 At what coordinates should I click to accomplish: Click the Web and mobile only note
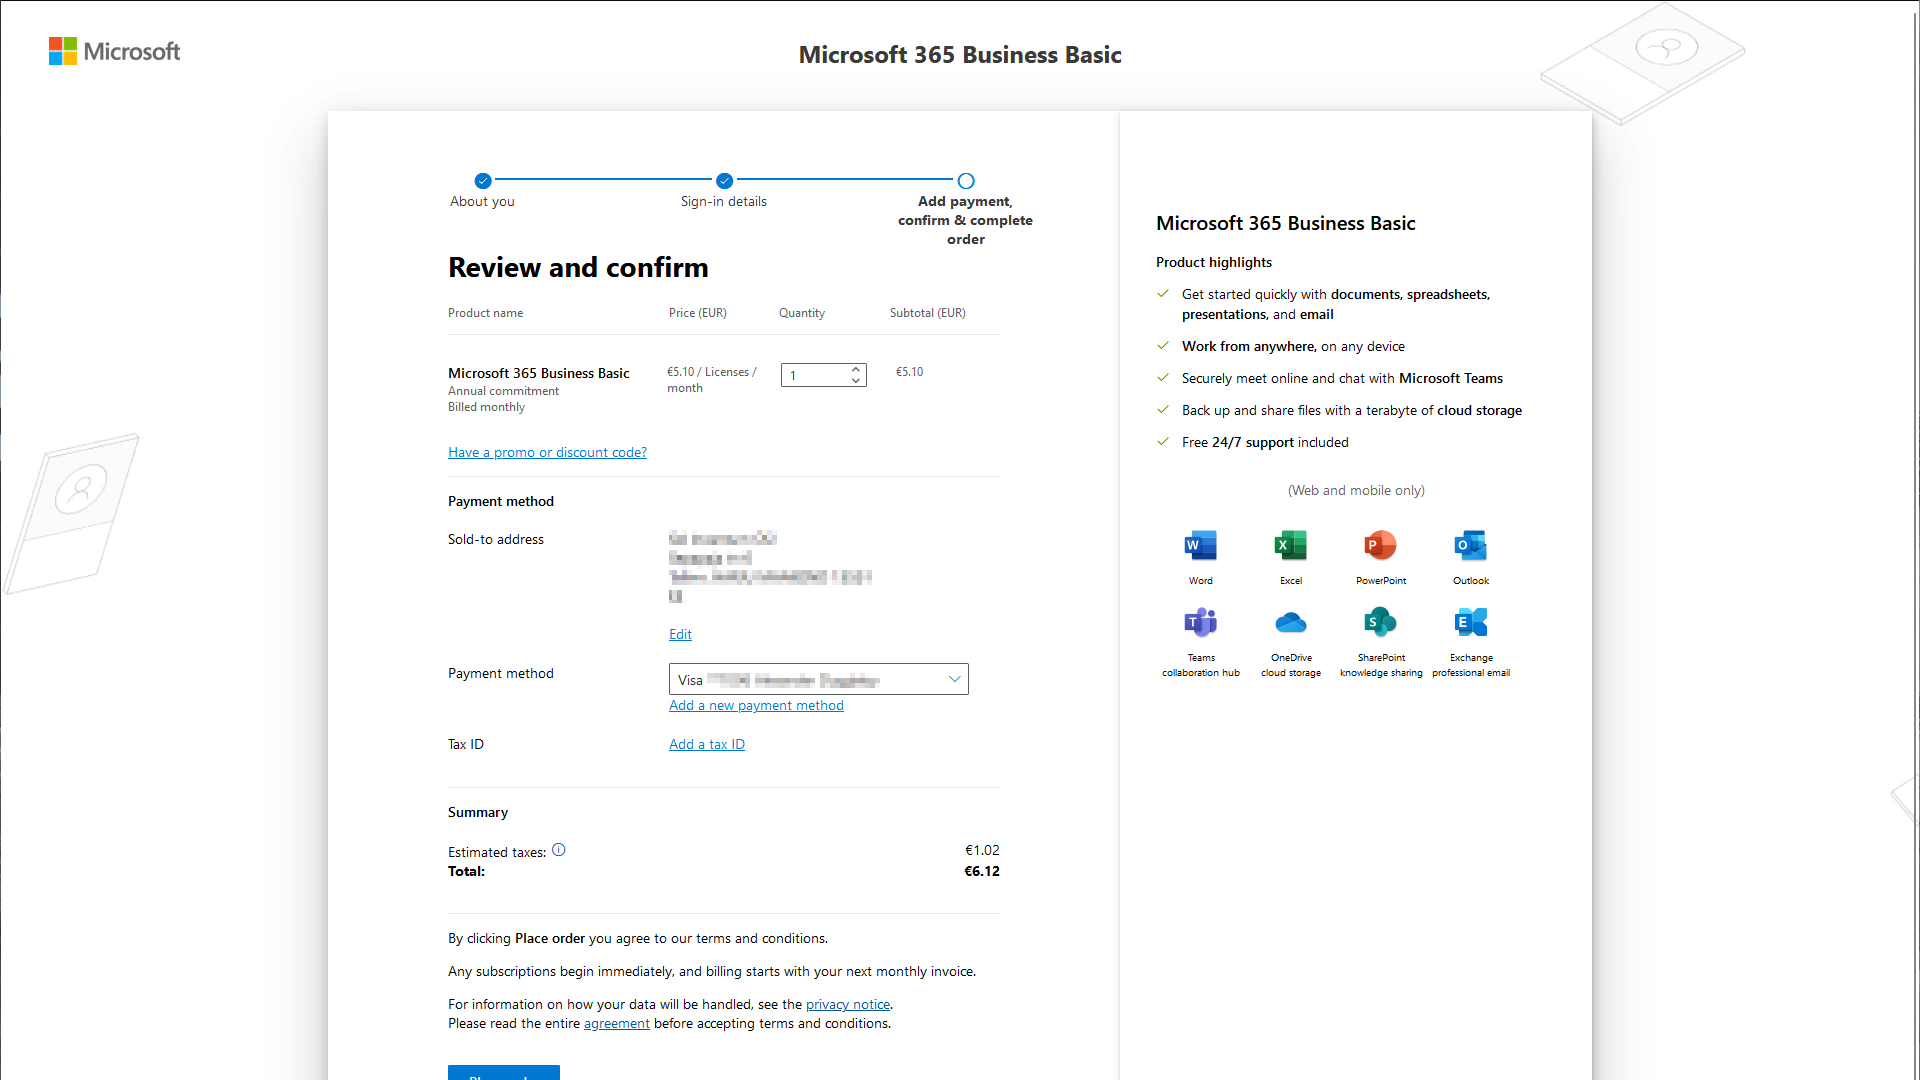pyautogui.click(x=1356, y=490)
